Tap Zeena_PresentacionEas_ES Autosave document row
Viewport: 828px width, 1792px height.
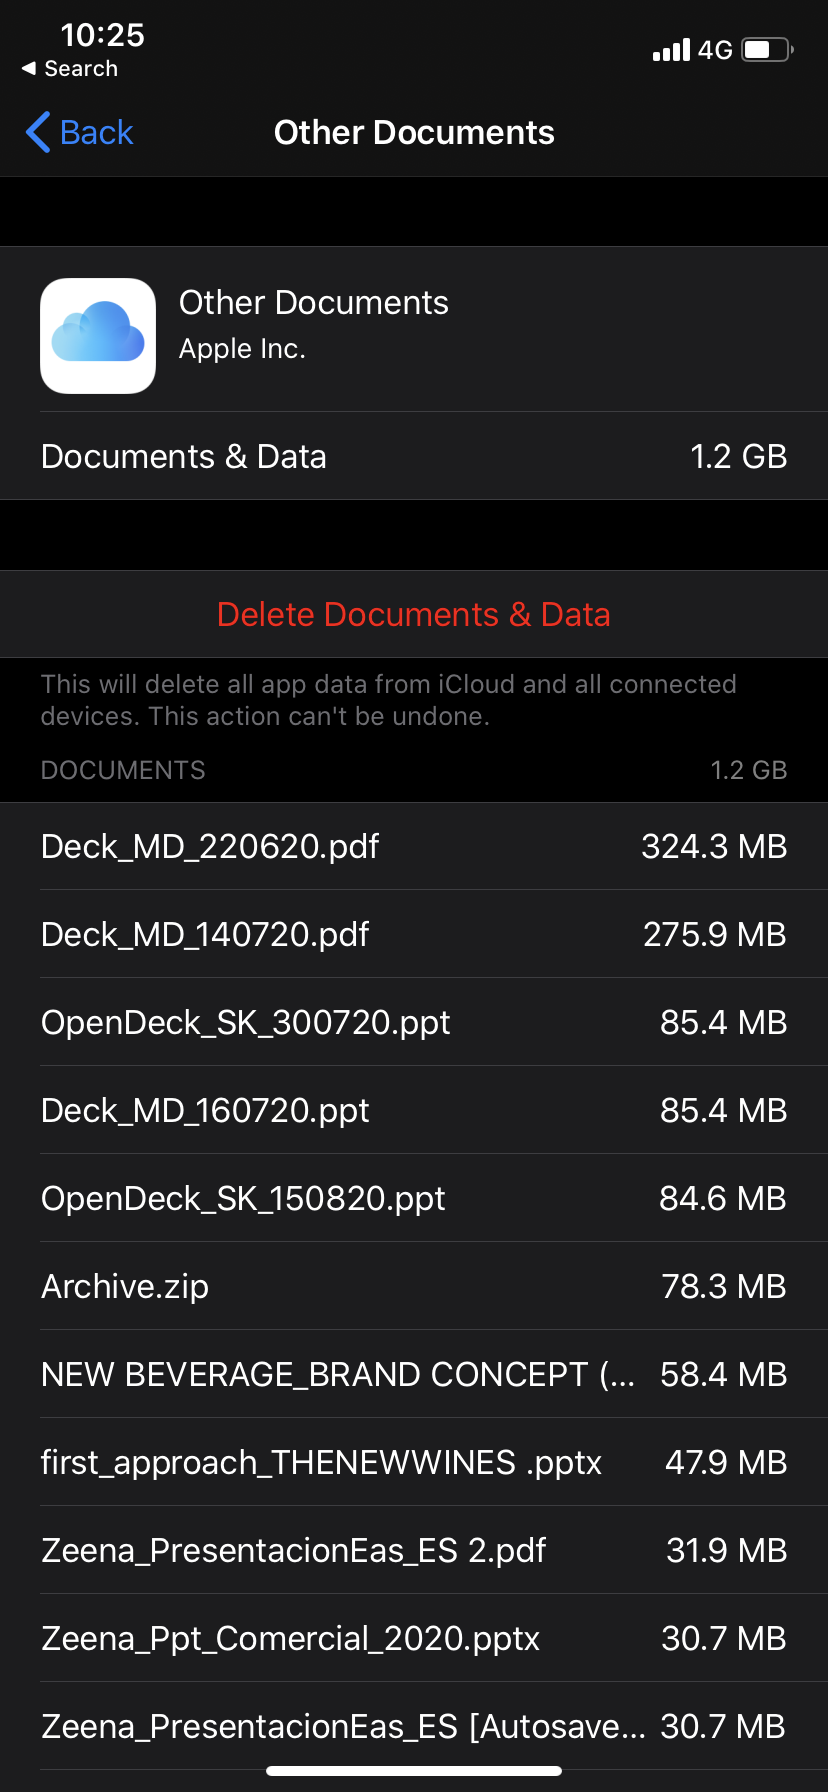pyautogui.click(x=414, y=1726)
